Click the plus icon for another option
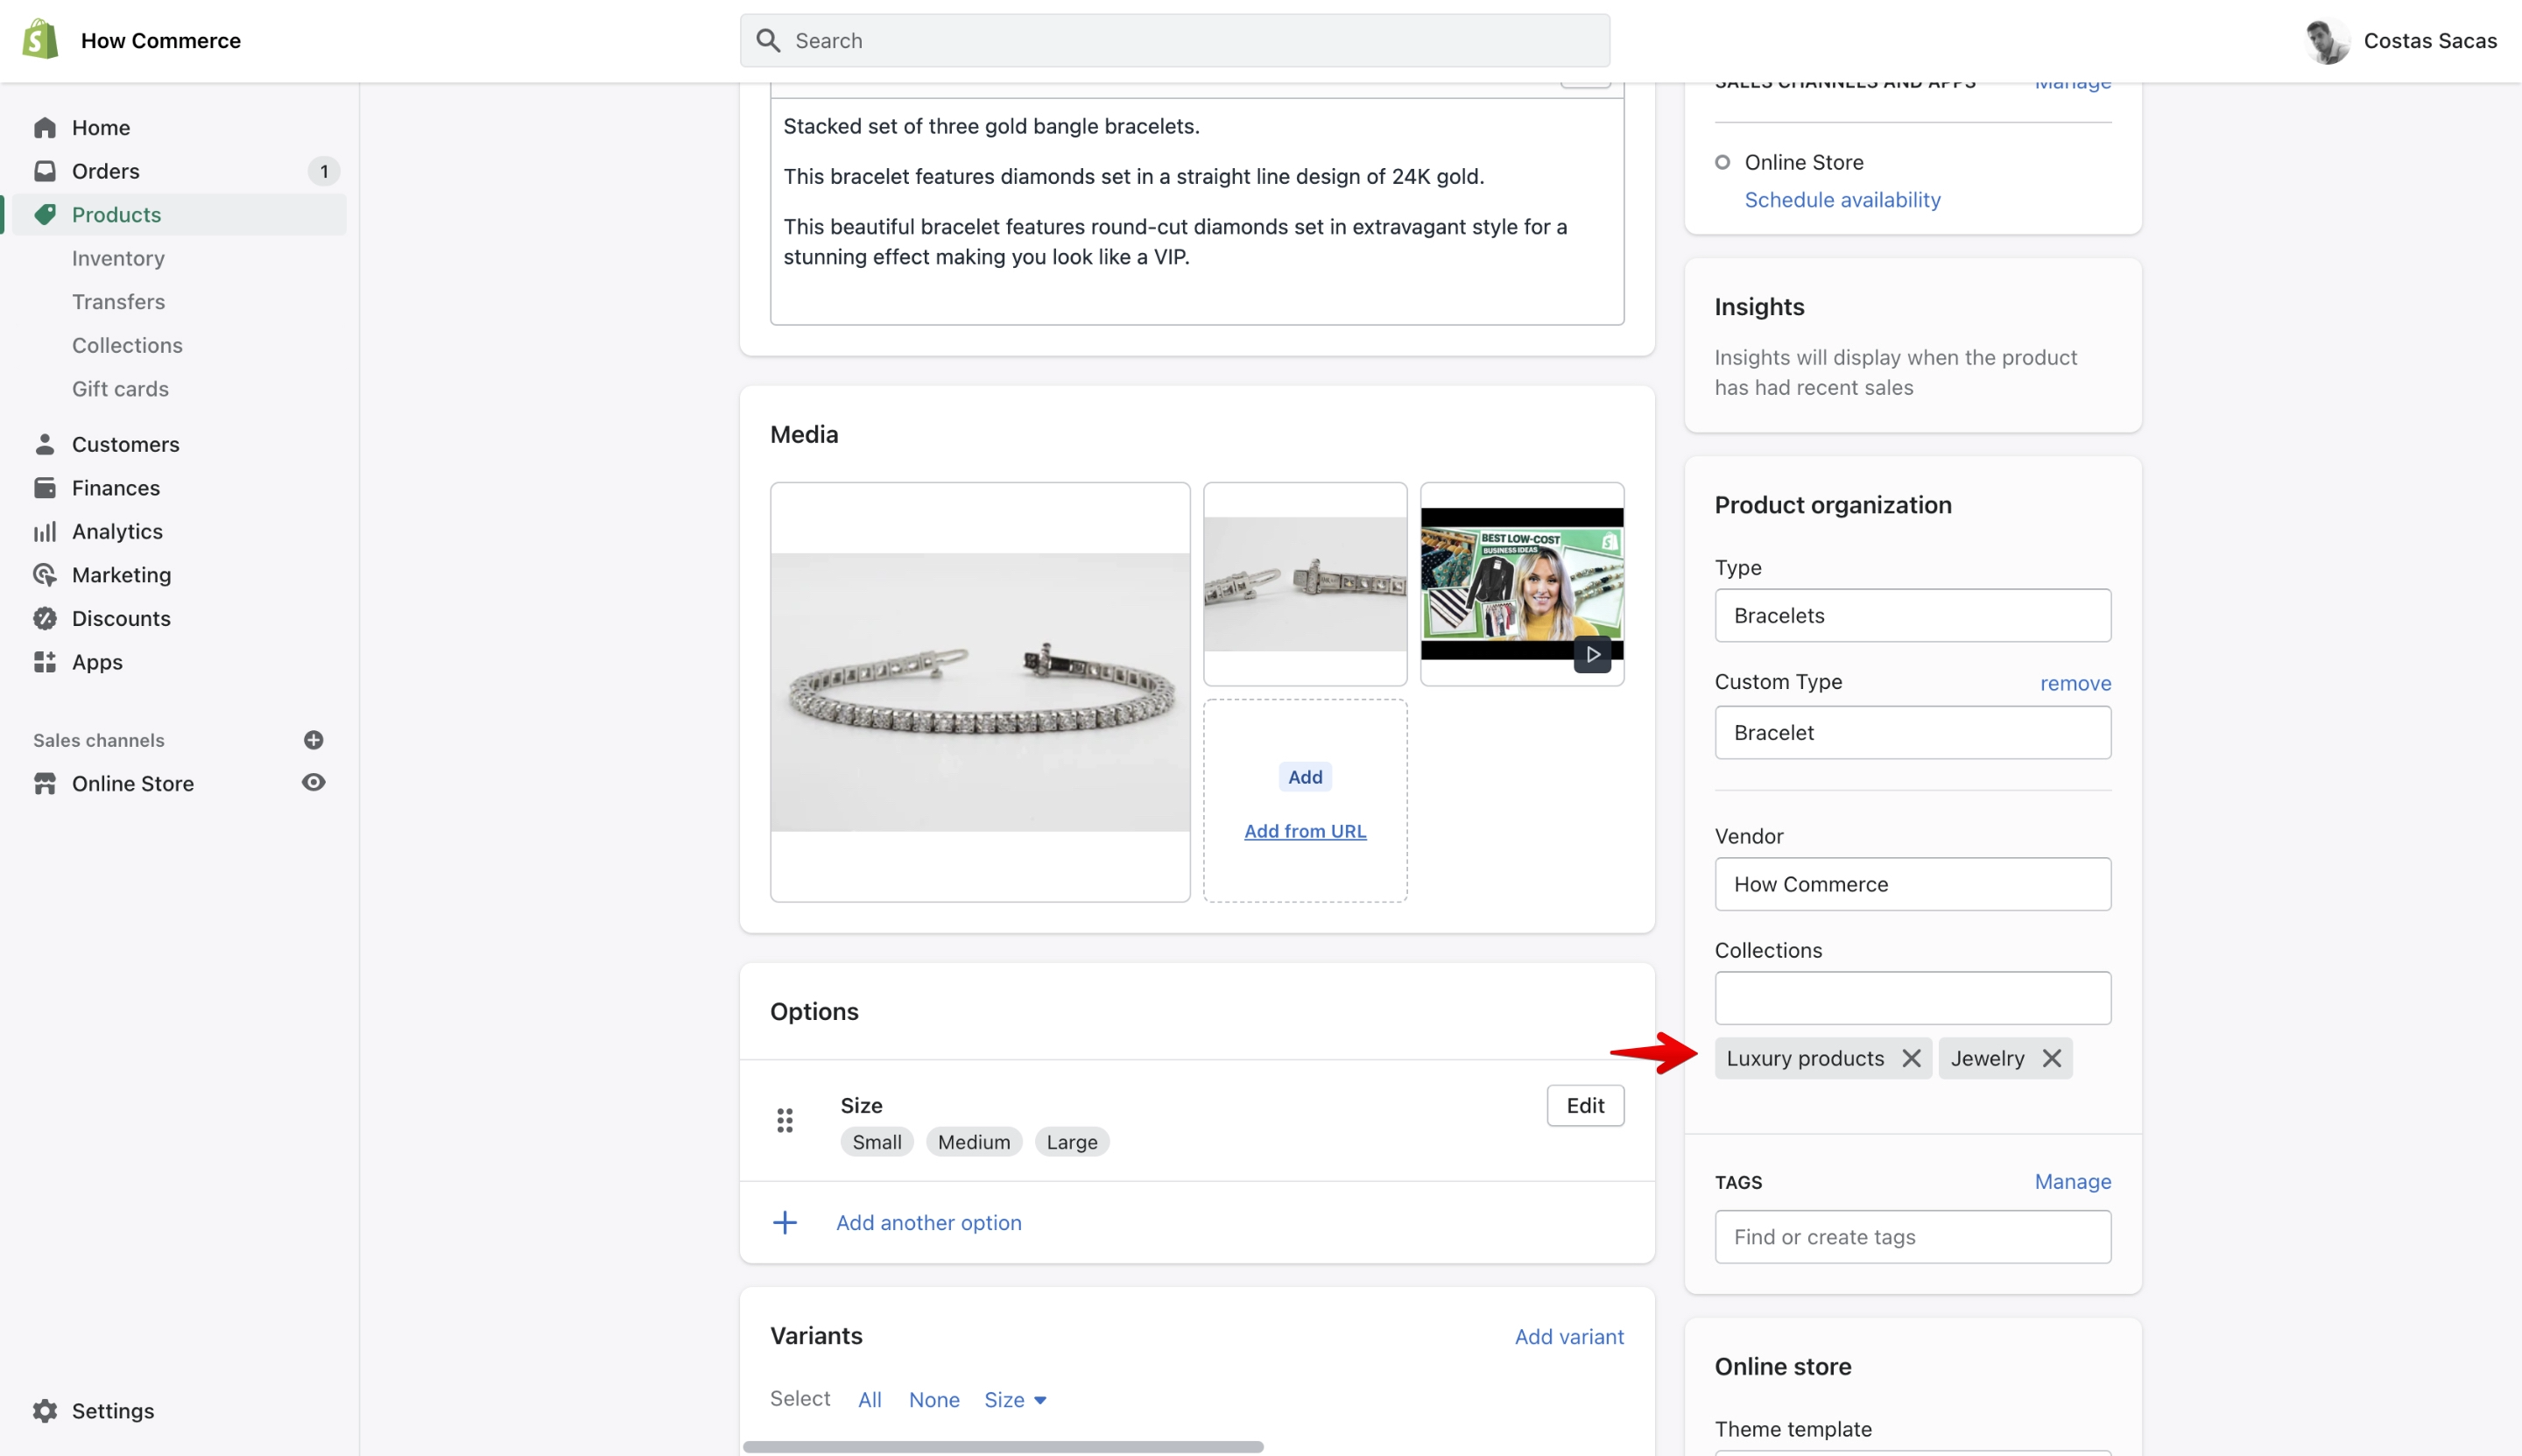The width and height of the screenshot is (2522, 1456). 785,1223
